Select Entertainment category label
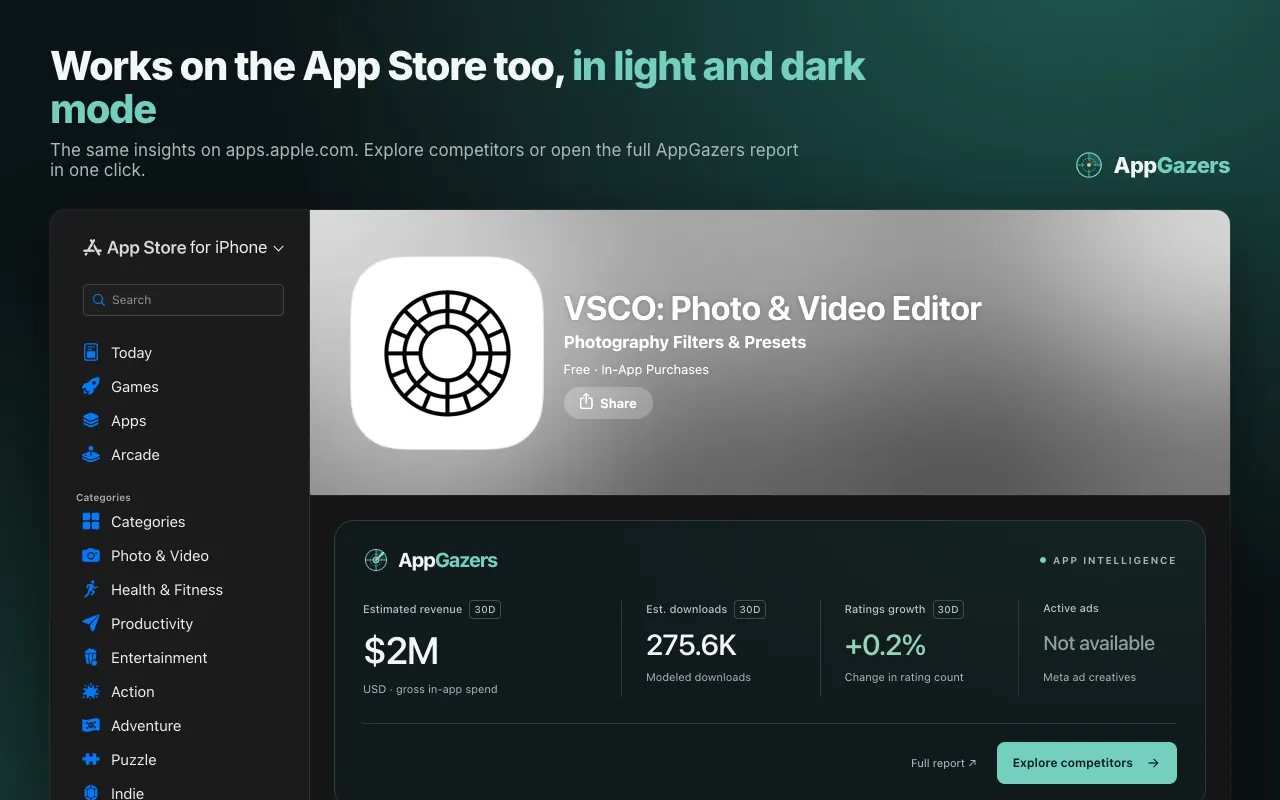1280x800 pixels. click(x=159, y=657)
